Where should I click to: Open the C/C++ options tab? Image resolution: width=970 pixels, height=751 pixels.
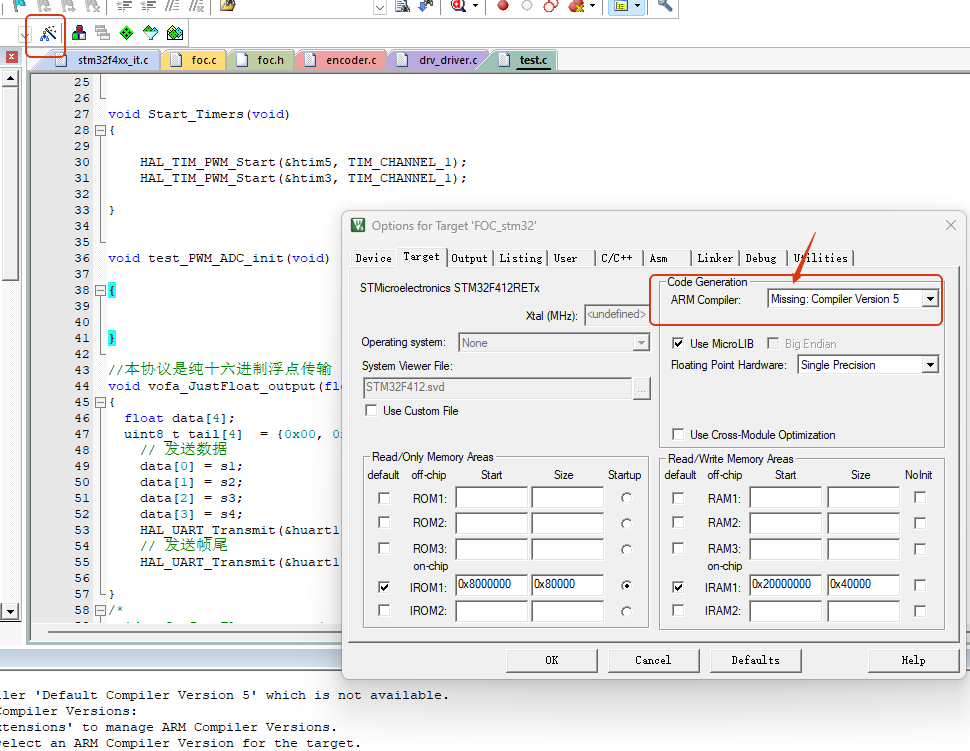click(x=617, y=259)
